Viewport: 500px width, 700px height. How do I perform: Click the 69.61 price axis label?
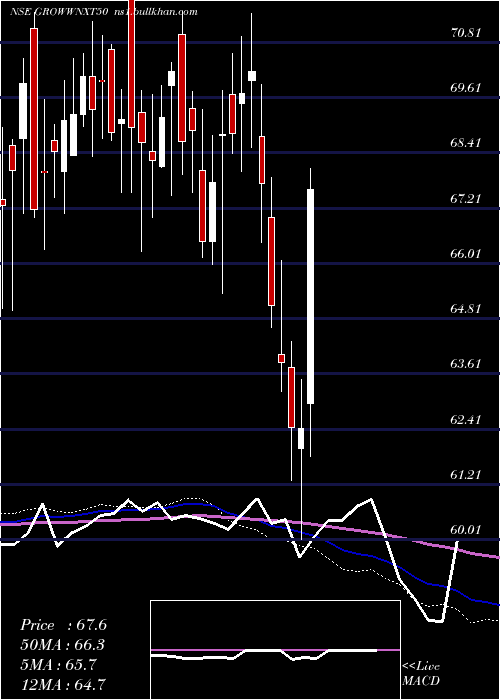(x=466, y=88)
